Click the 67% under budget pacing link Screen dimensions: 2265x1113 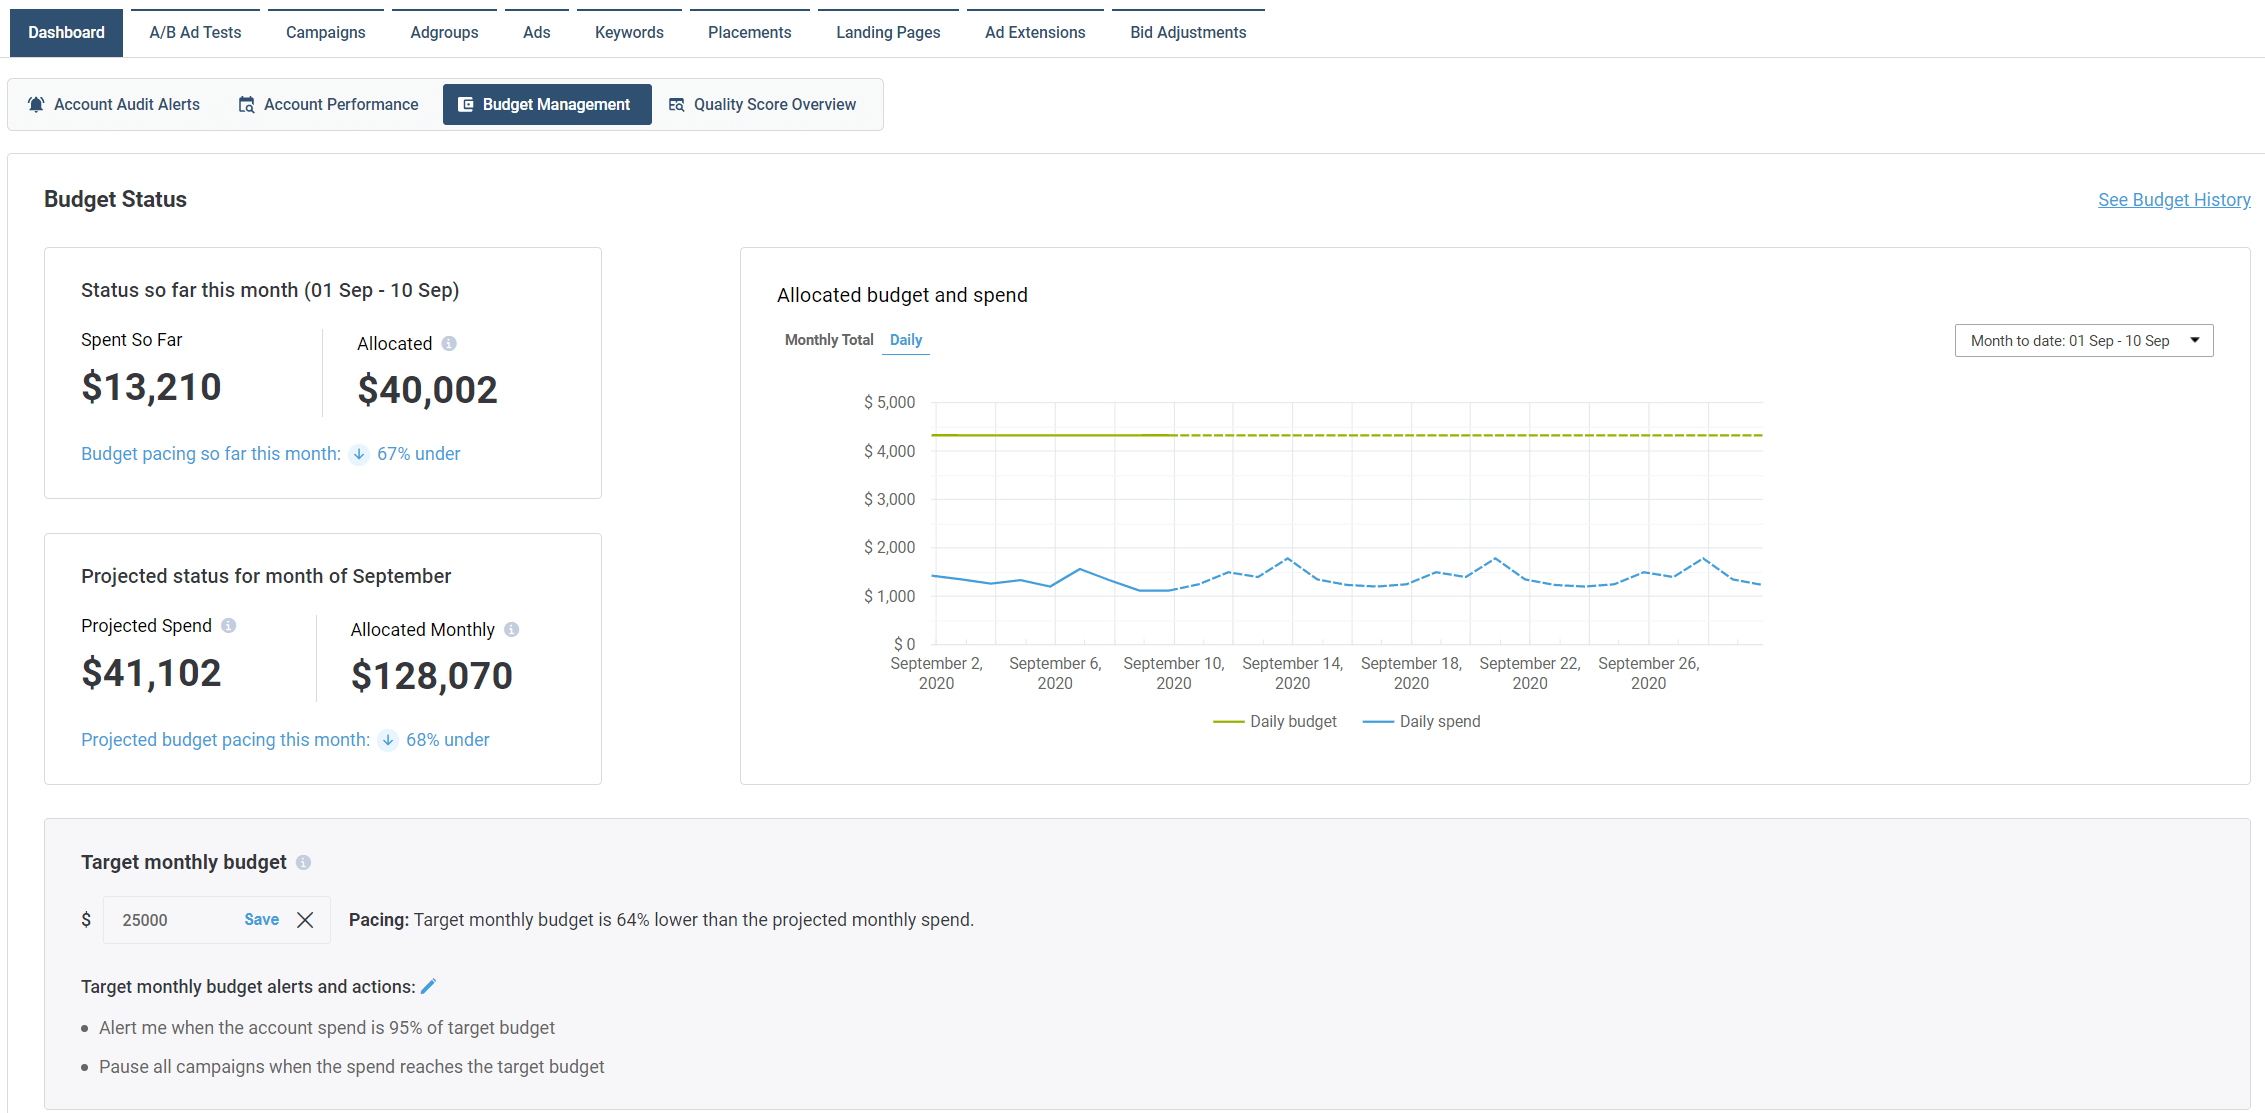pos(418,454)
